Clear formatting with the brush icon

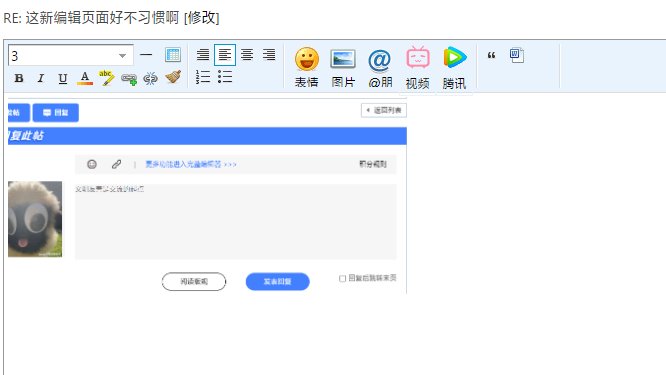[x=173, y=77]
